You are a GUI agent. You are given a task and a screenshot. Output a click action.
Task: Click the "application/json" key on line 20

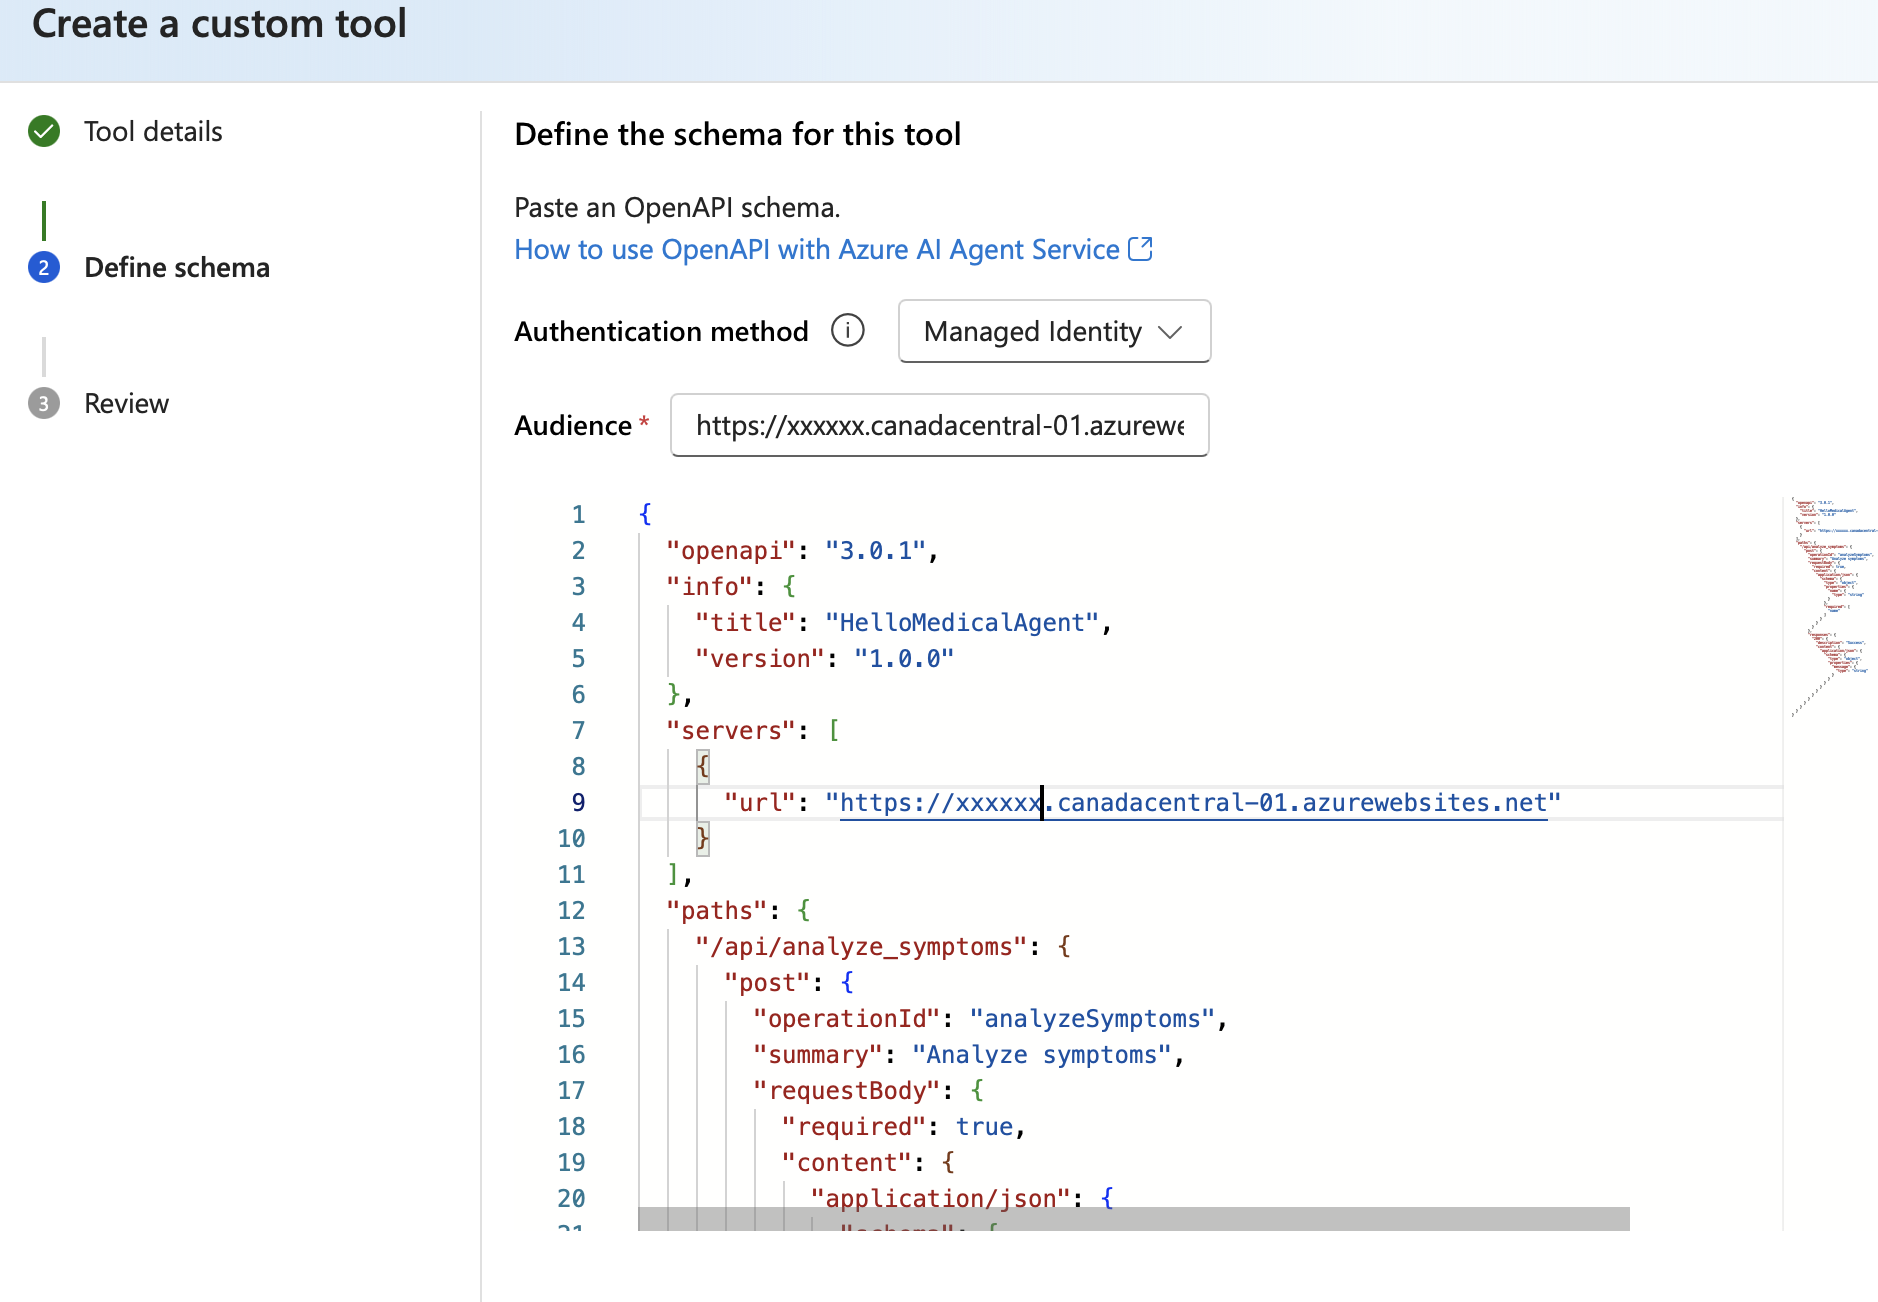click(x=941, y=1198)
